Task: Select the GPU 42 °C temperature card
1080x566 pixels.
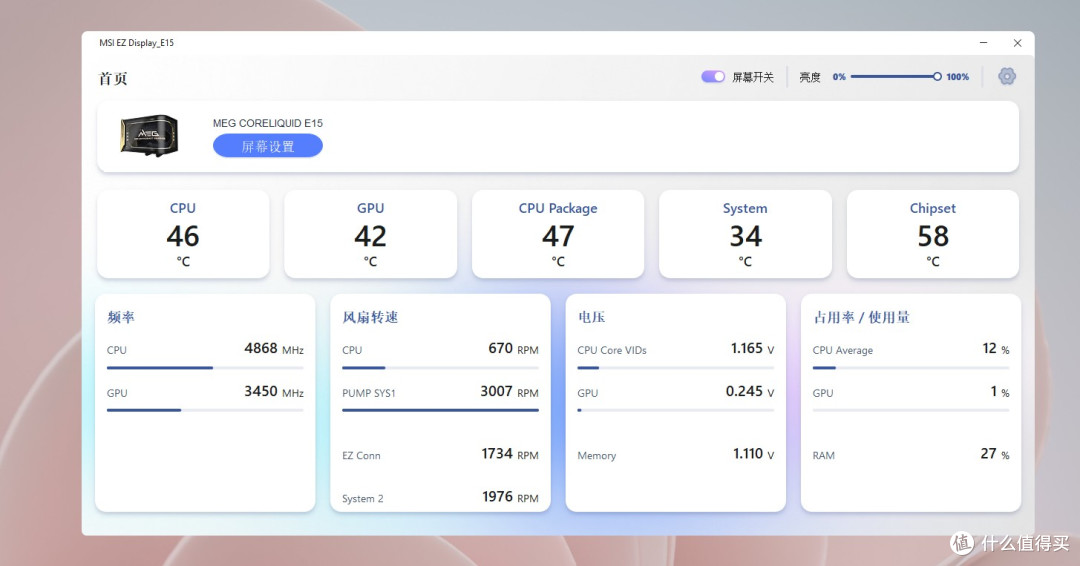Action: pos(371,234)
